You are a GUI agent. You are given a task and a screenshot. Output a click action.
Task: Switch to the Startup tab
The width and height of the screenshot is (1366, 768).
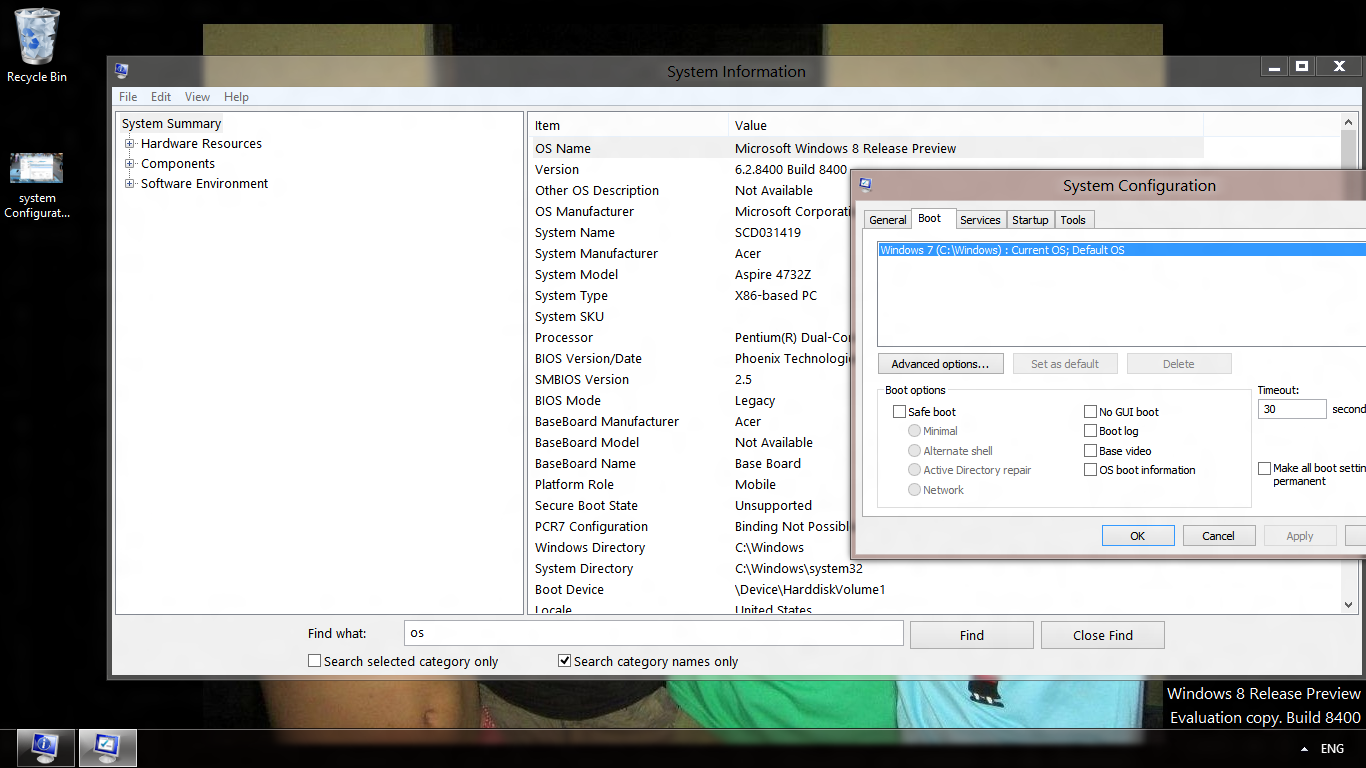pos(1030,220)
